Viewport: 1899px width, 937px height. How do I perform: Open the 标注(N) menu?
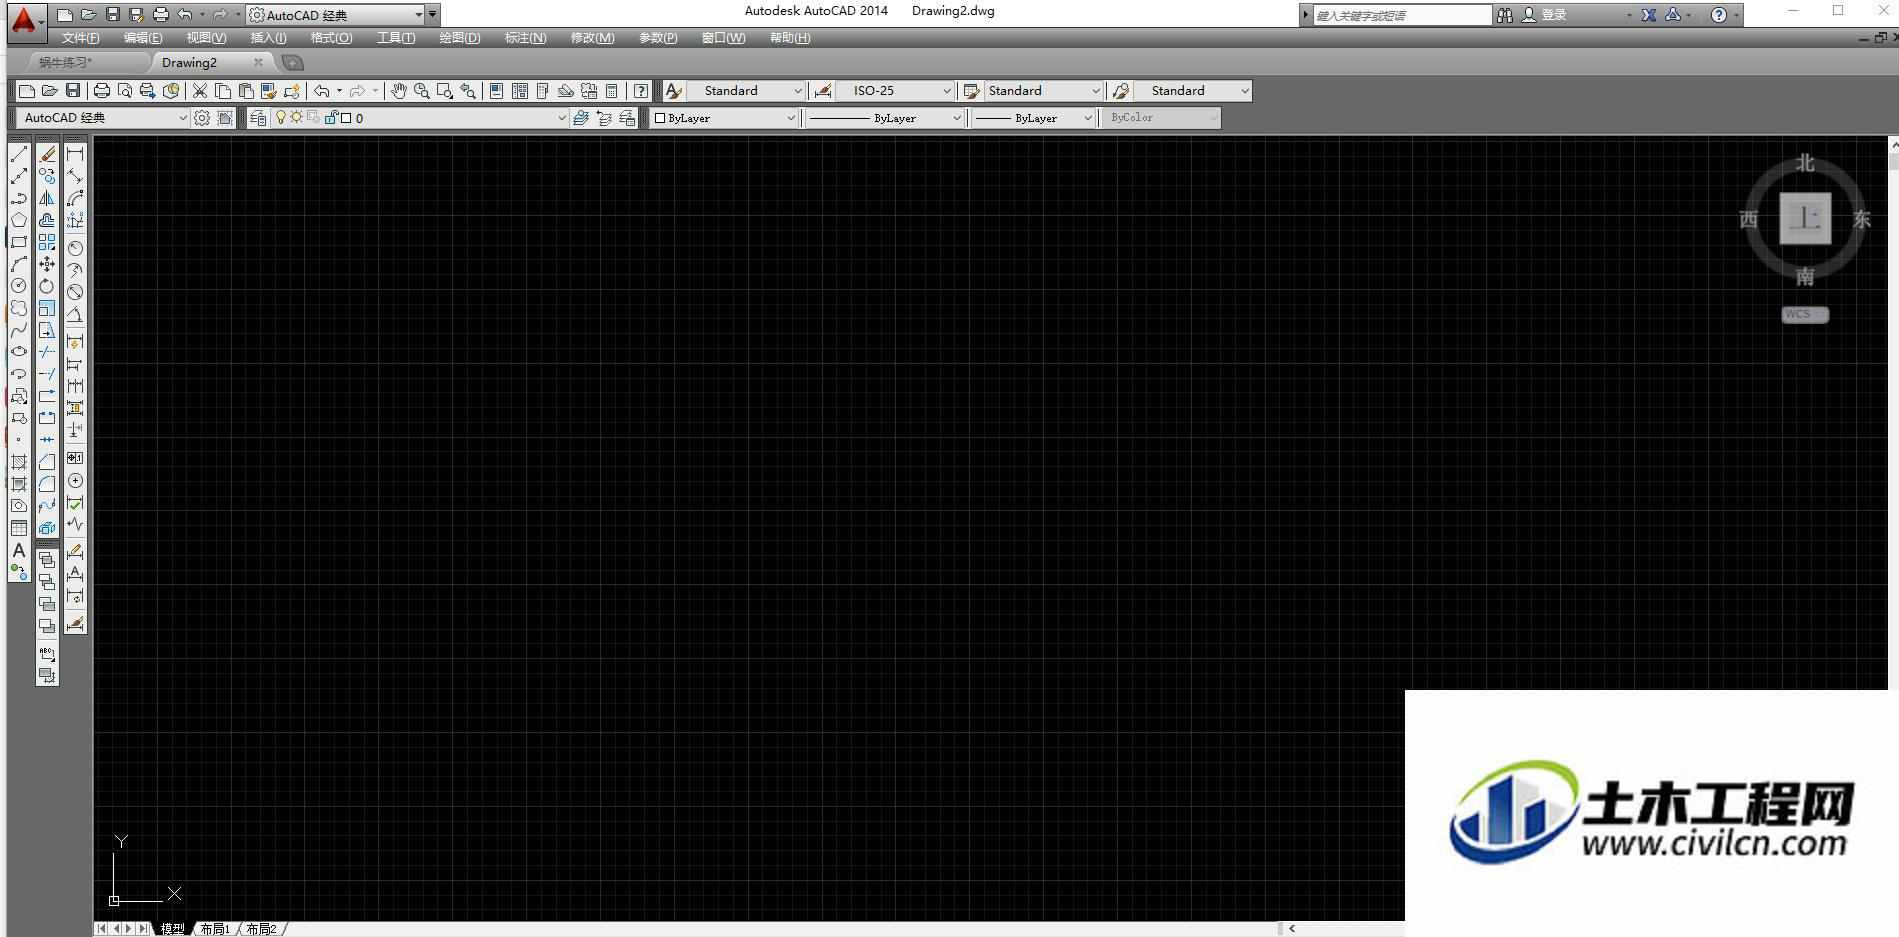tap(525, 38)
